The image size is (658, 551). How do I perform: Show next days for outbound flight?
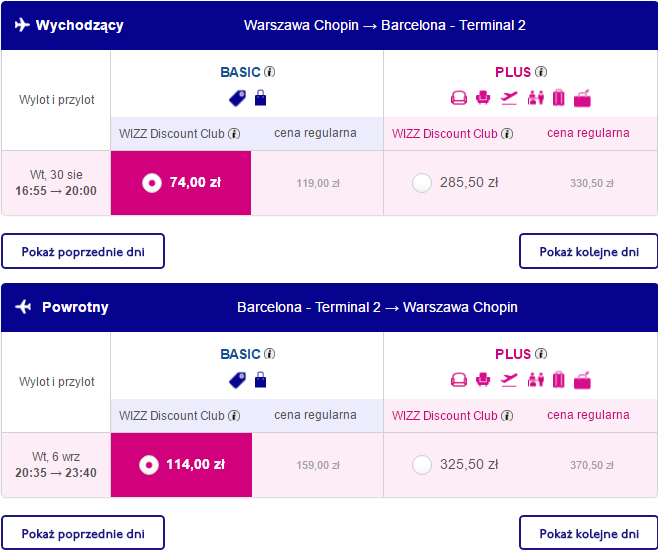pyautogui.click(x=589, y=251)
